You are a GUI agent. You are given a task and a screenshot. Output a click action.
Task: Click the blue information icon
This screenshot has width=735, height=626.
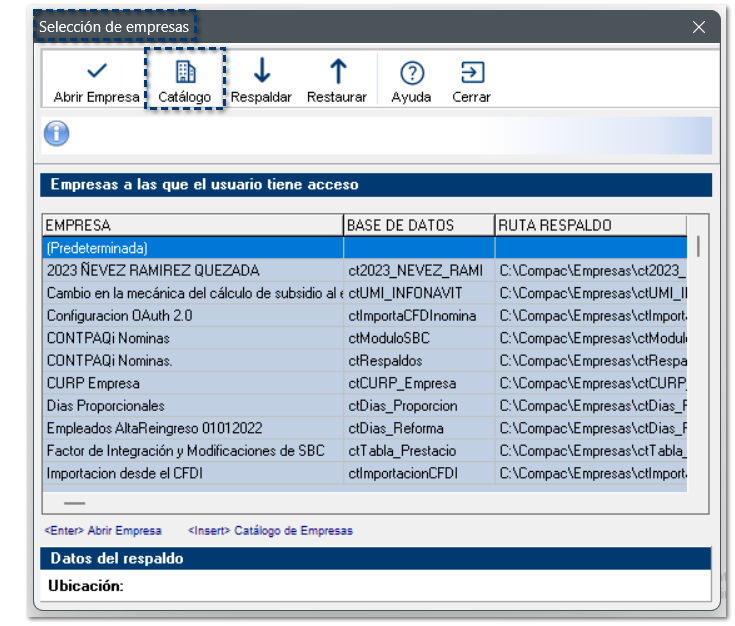point(57,133)
